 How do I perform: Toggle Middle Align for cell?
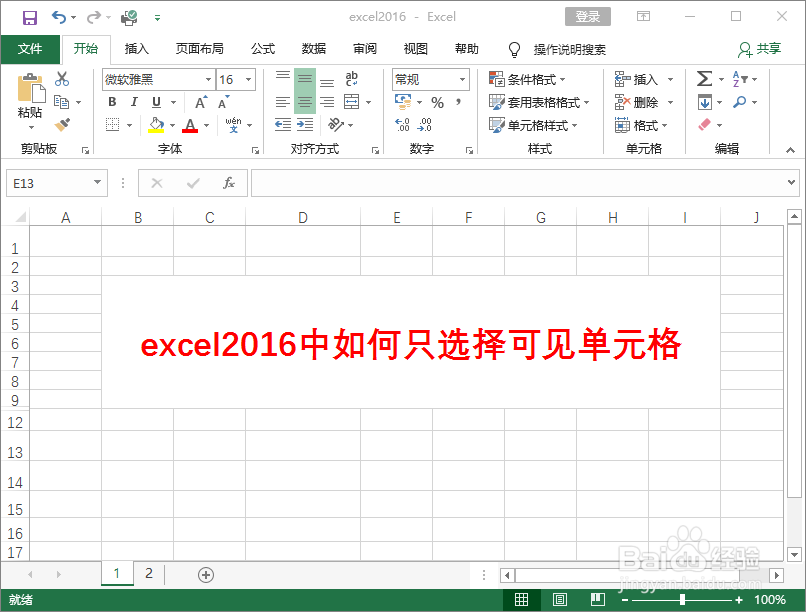305,79
